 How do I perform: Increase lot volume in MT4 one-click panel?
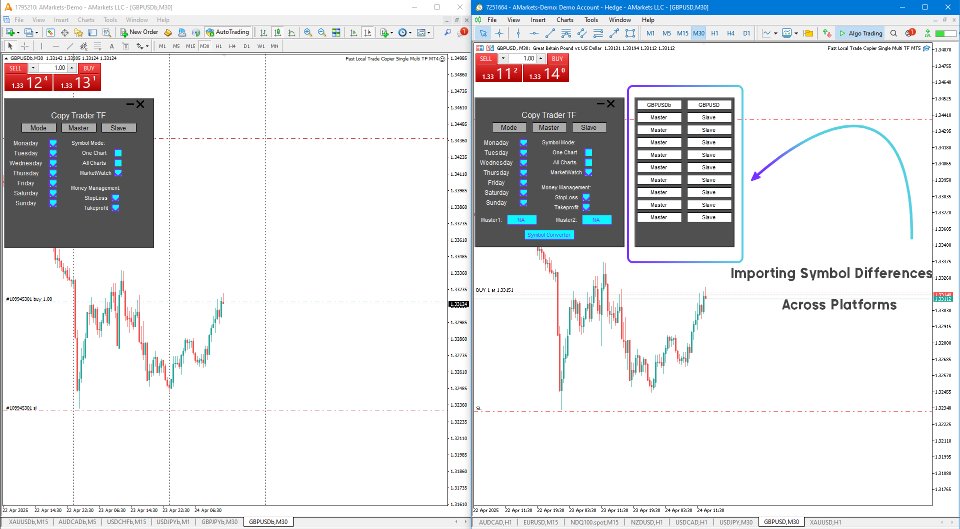pyautogui.click(x=71, y=68)
